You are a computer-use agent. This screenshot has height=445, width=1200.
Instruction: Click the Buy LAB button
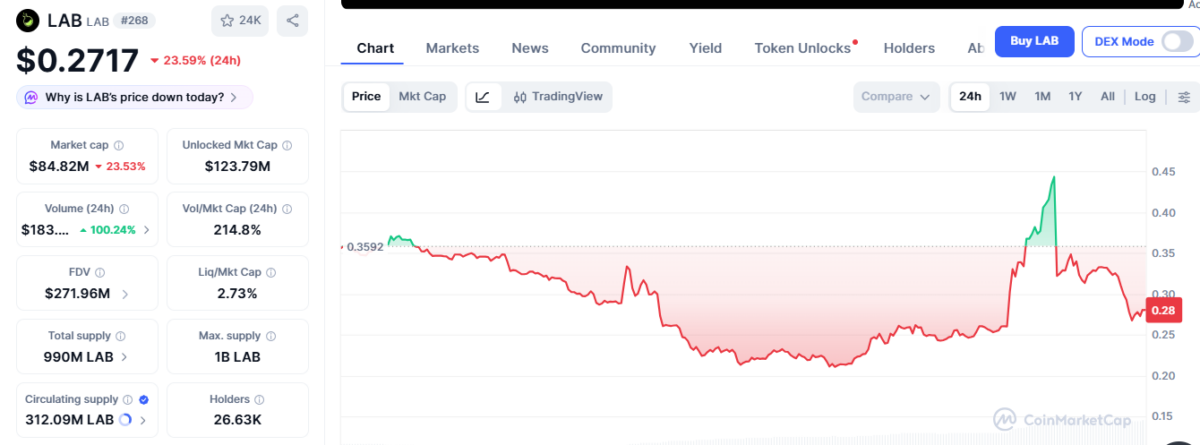(x=1034, y=41)
